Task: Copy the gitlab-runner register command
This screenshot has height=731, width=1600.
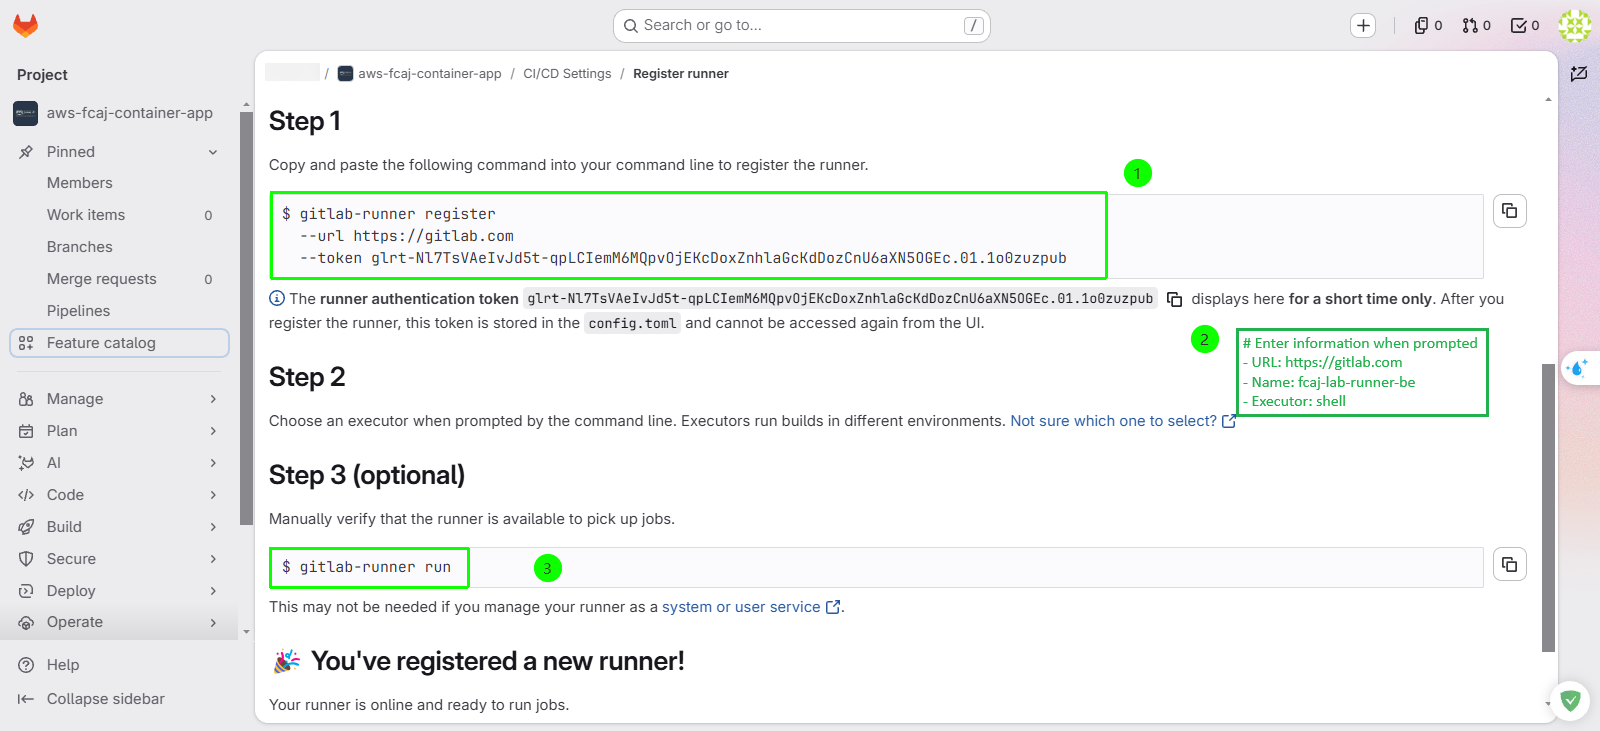Action: point(1510,211)
